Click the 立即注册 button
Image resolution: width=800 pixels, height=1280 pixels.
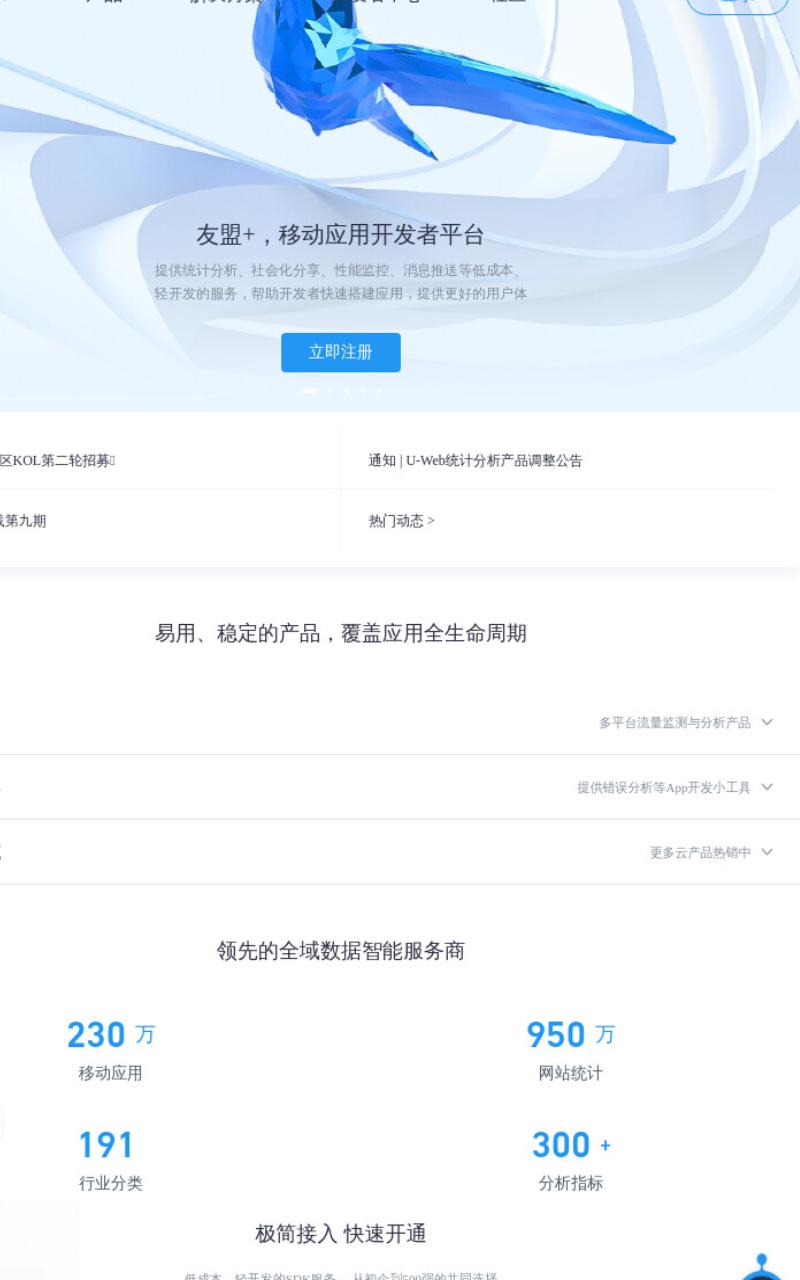[x=340, y=352]
